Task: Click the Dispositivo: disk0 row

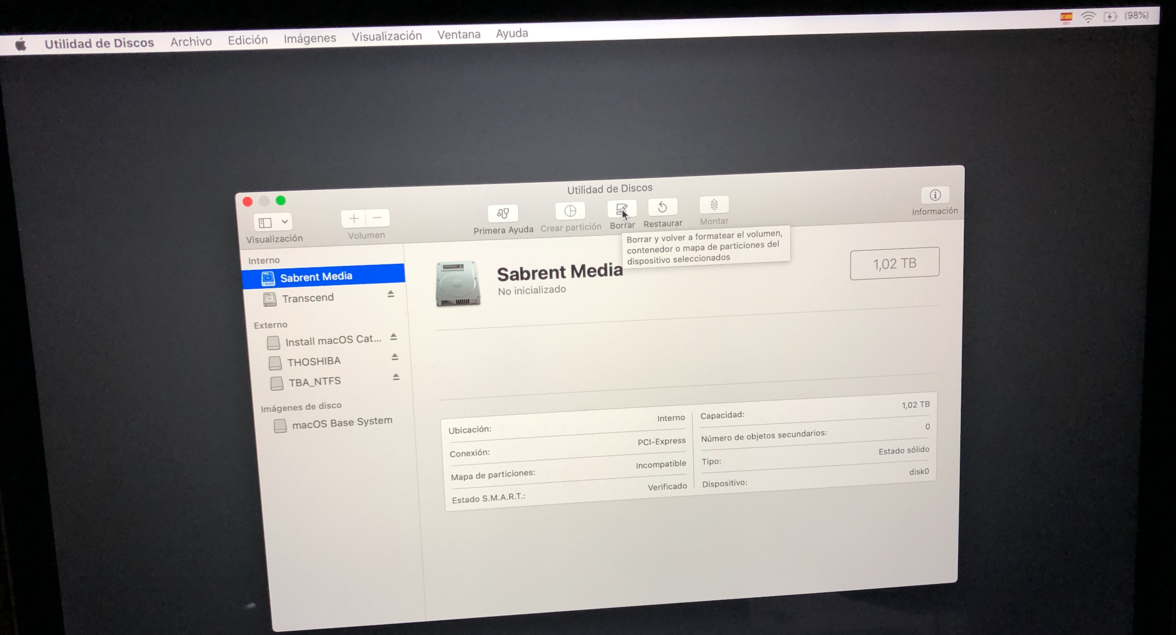Action: 815,478
